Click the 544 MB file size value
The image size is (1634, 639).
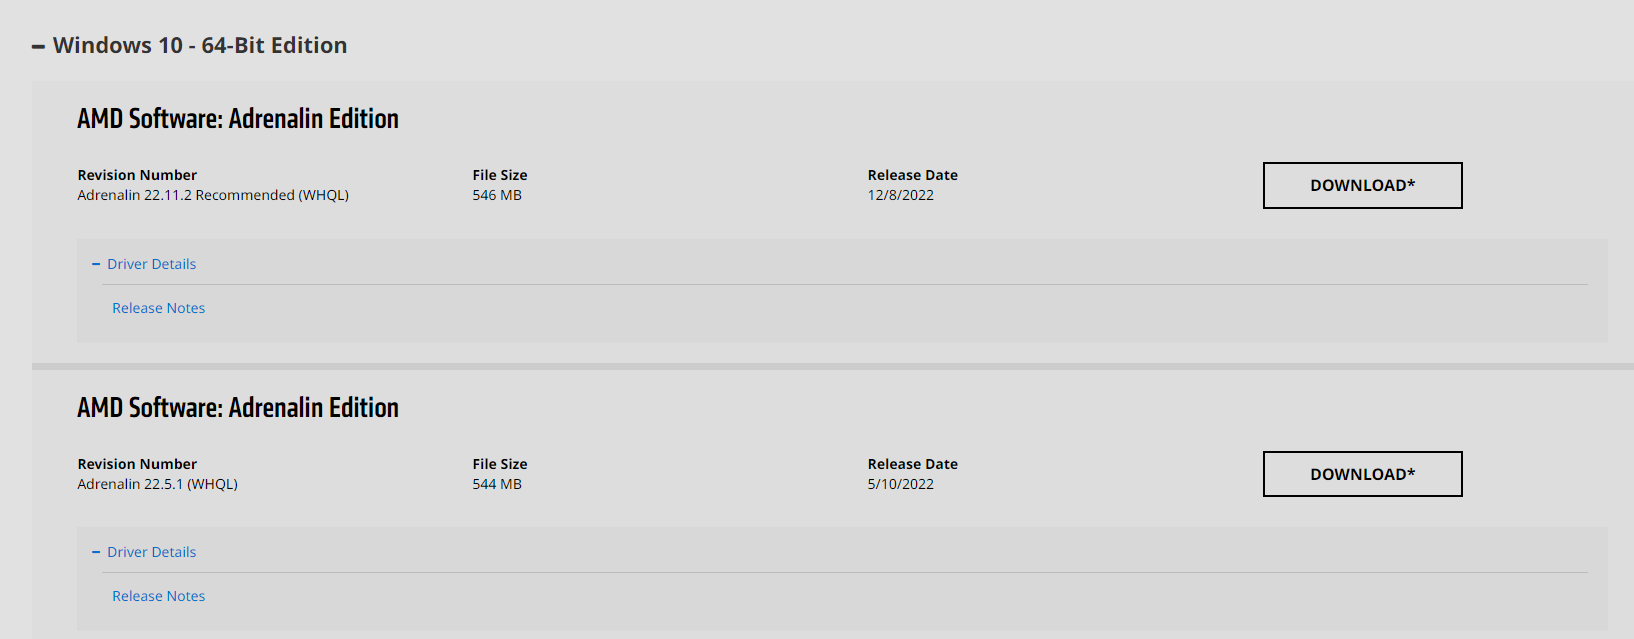[497, 484]
